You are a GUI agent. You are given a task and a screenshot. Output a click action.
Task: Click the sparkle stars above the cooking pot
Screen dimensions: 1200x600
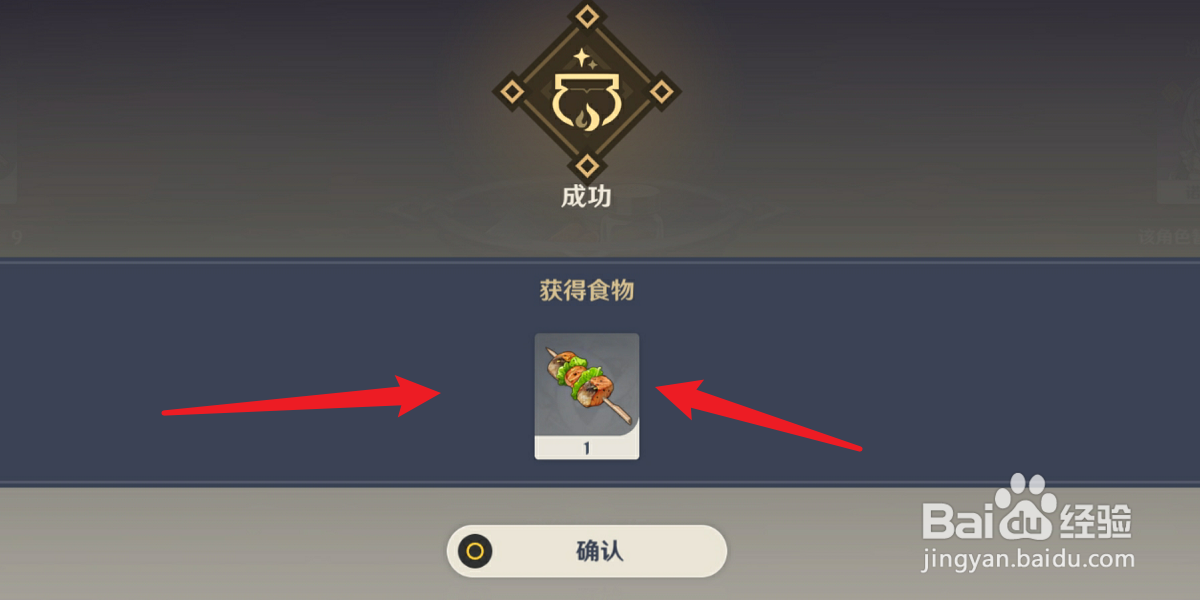[585, 57]
